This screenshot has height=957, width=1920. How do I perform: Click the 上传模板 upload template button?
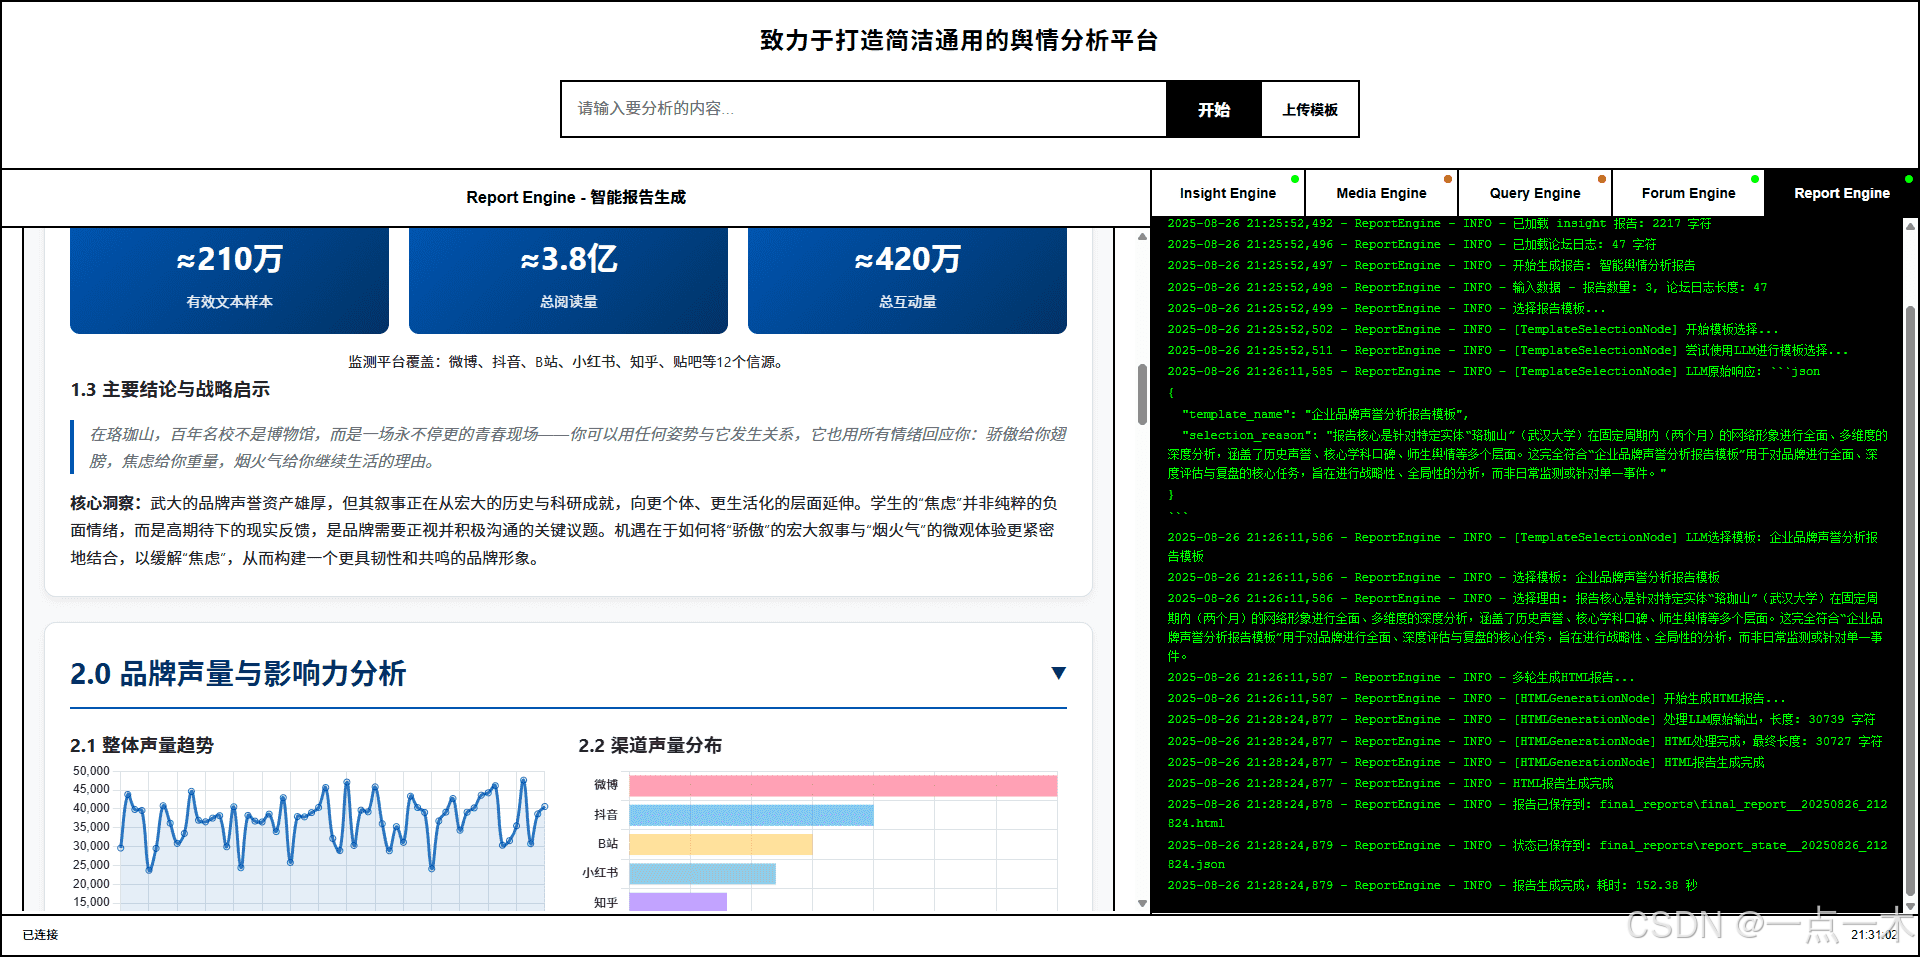[1310, 109]
